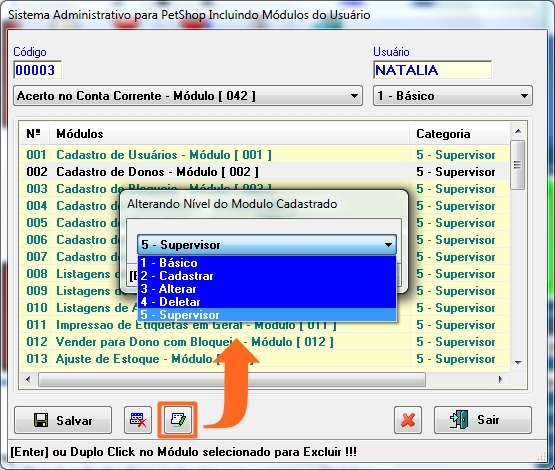Click the vertical scrollbar down arrow
Viewport: 555px width, 470px height.
[x=518, y=362]
